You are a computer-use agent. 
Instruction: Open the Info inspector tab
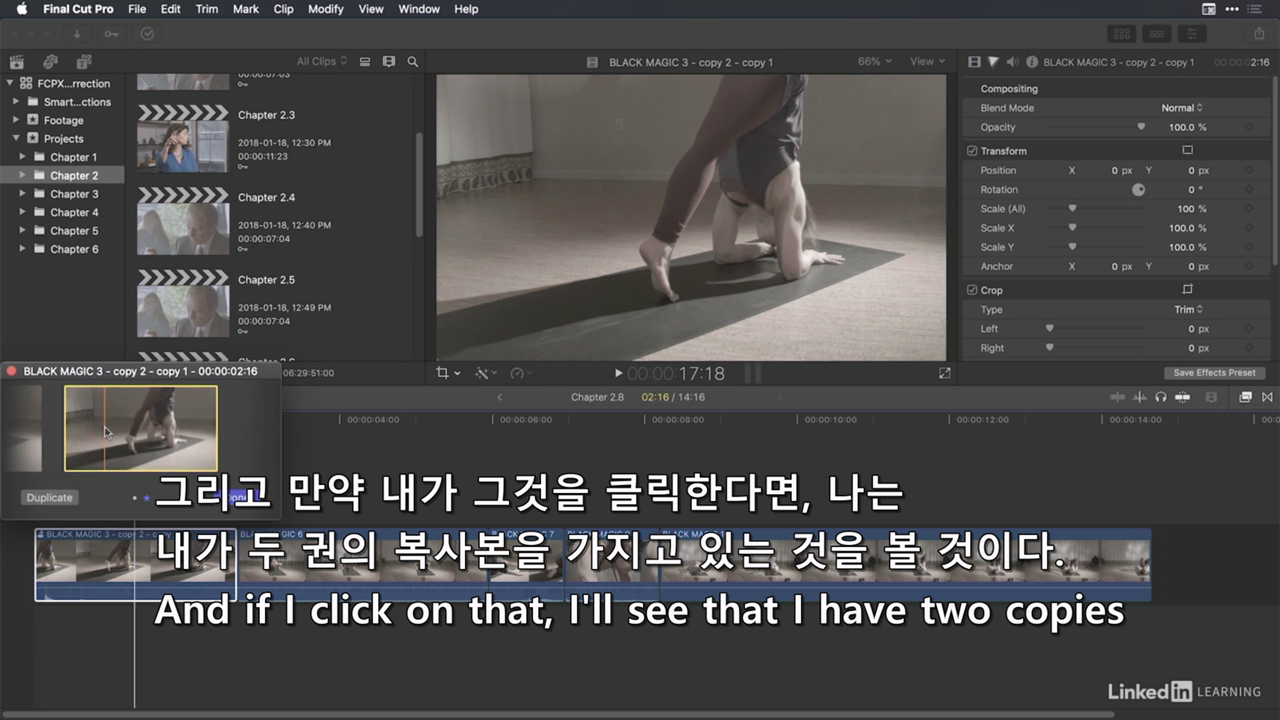click(1032, 62)
